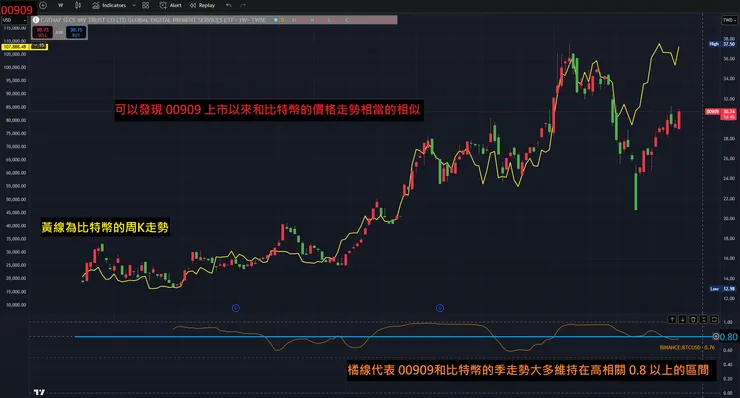
Task: Open the candlestick chart style picker
Action: point(78,5)
